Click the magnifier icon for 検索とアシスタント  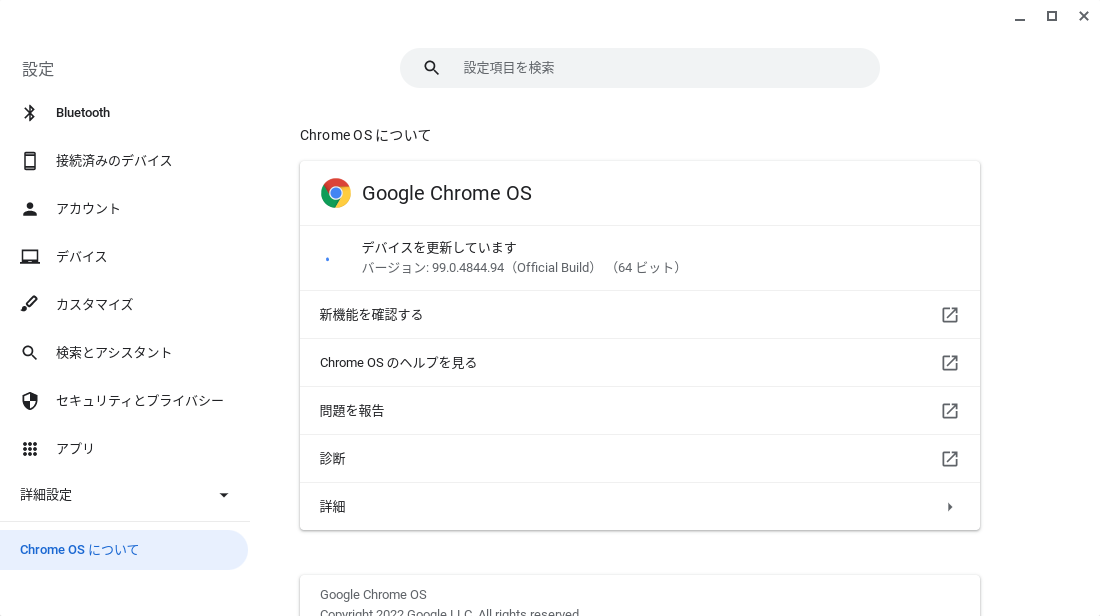coord(29,352)
